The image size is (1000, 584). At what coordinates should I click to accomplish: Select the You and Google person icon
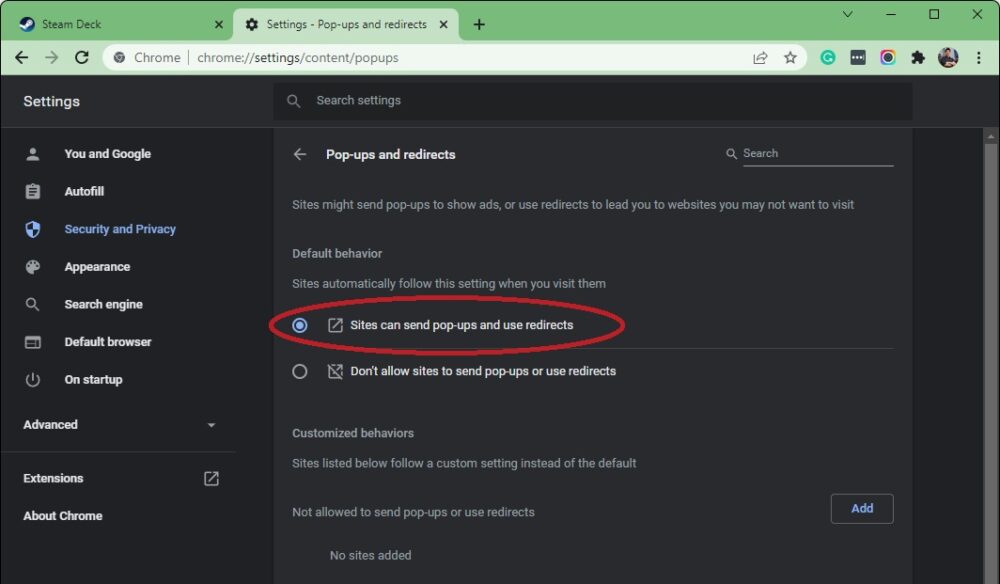[x=33, y=153]
